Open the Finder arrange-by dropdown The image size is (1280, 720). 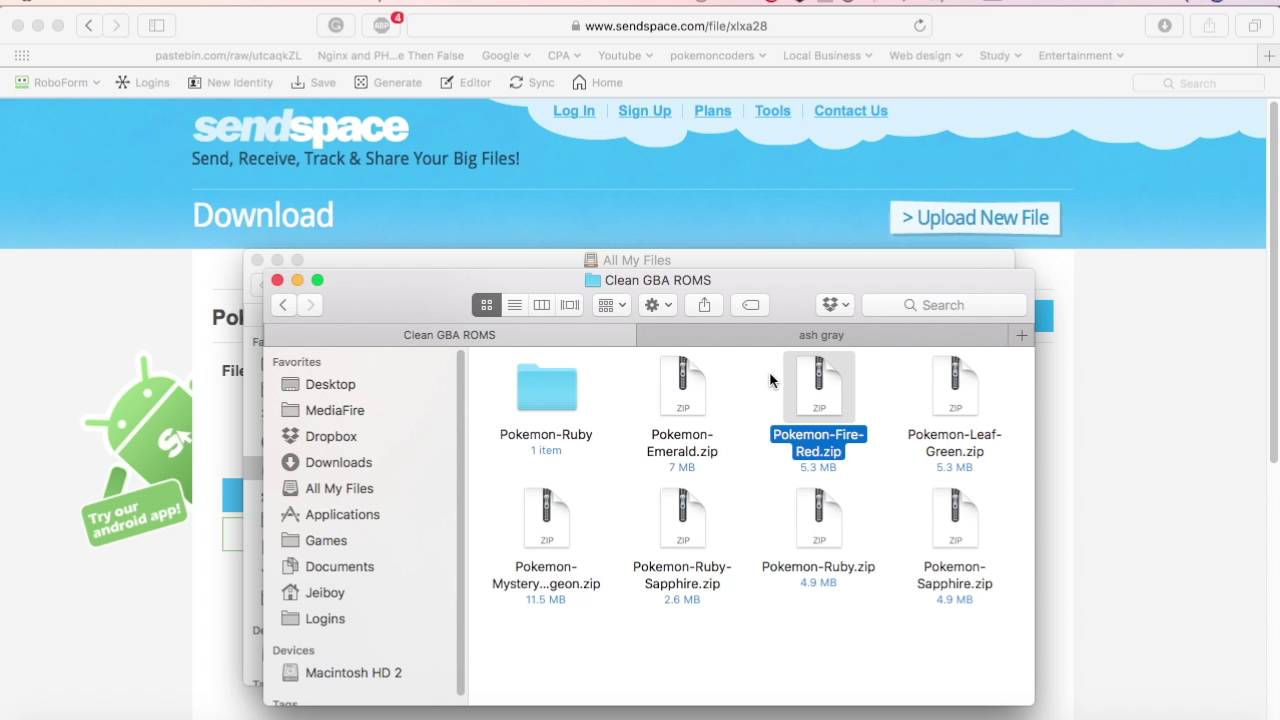(611, 305)
